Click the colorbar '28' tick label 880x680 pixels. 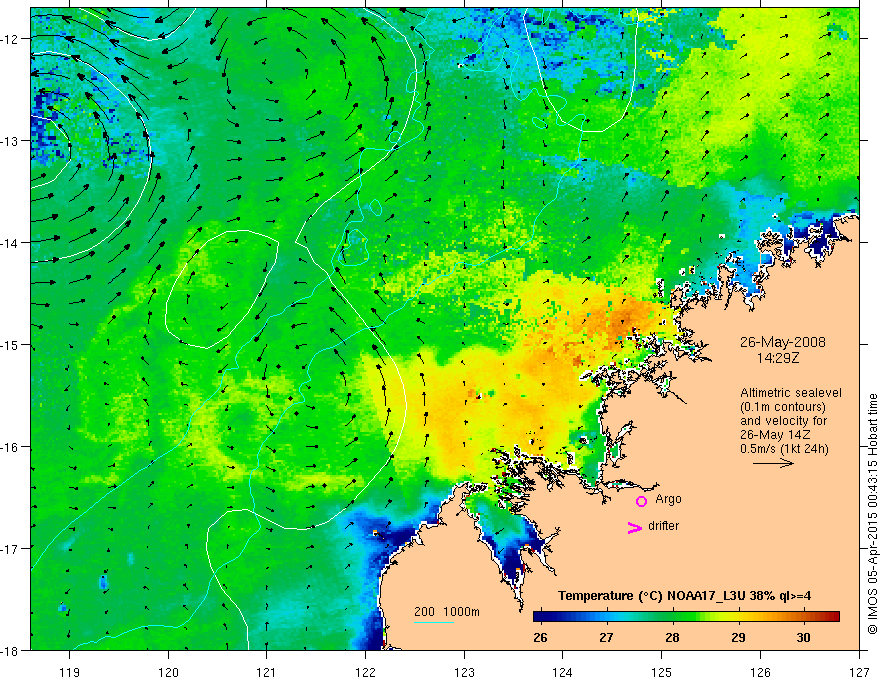[672, 637]
